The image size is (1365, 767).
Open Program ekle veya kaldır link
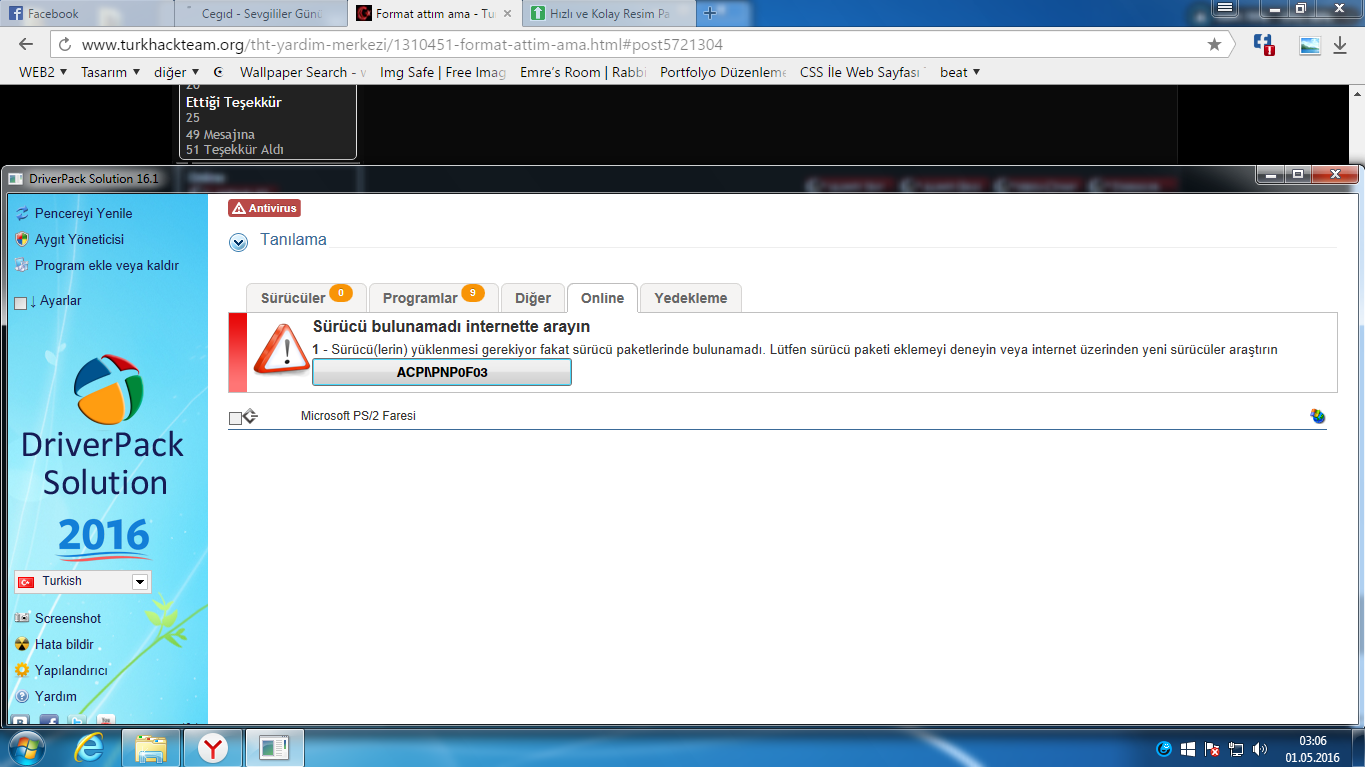[107, 265]
